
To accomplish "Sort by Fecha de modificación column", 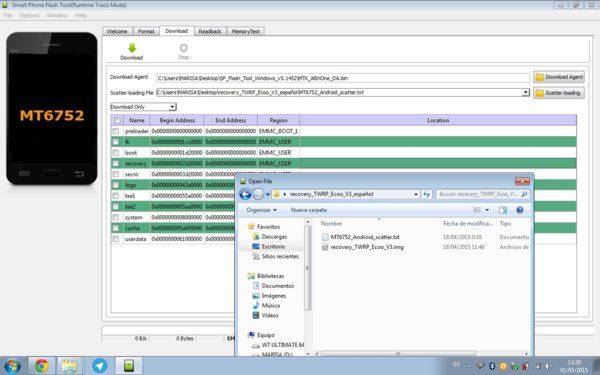I will [468, 223].
